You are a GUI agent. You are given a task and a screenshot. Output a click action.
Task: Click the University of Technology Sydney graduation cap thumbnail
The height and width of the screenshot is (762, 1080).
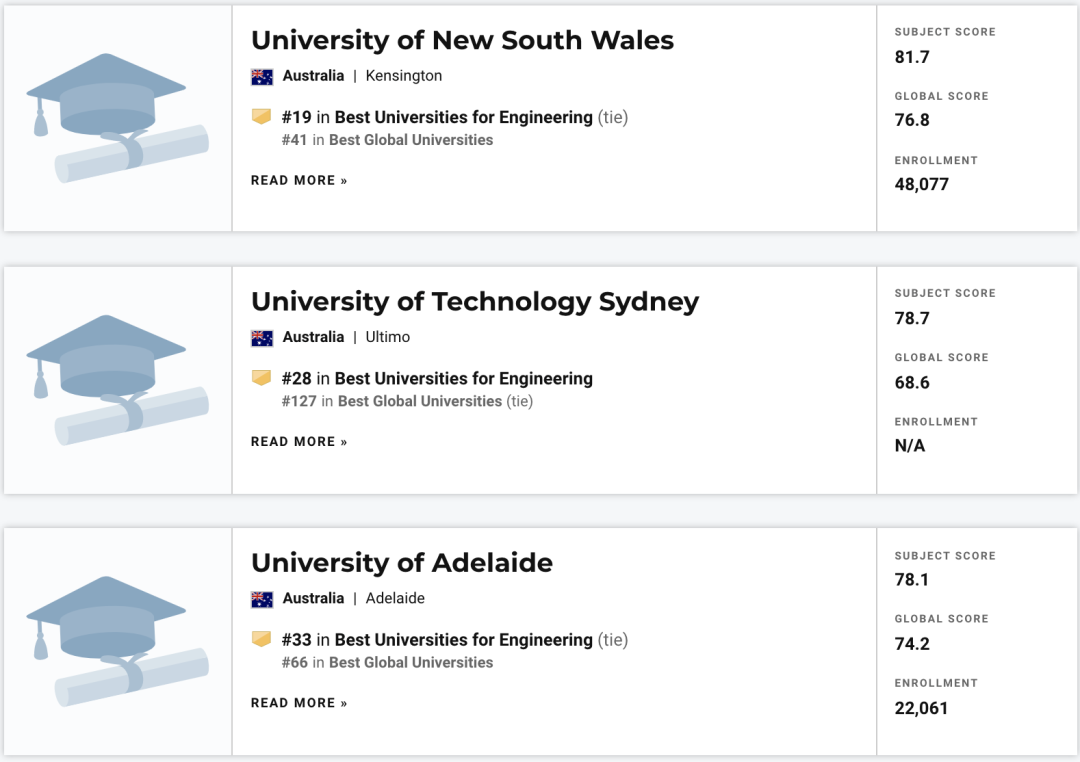coord(118,380)
